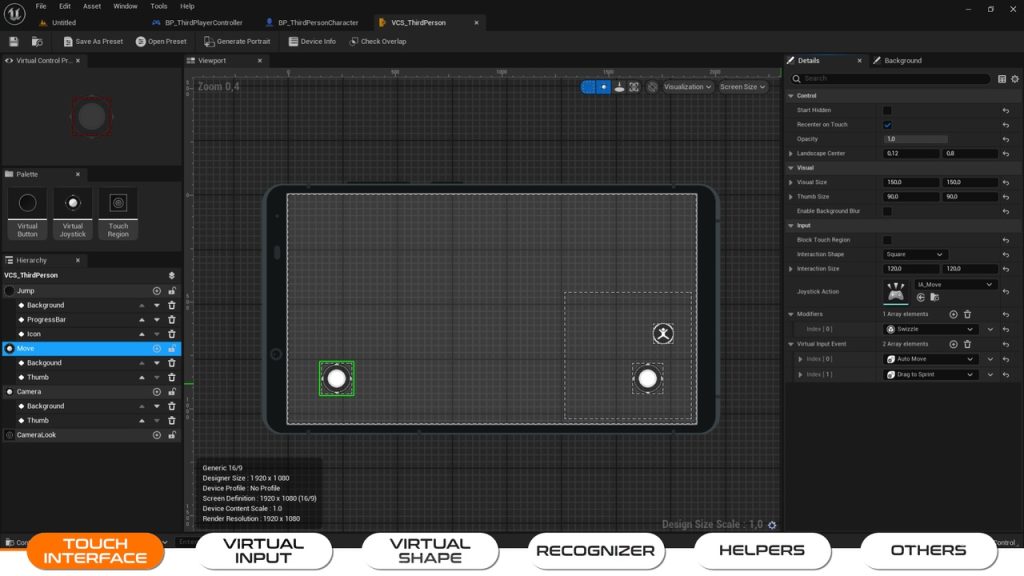Move the Jump Background layer down
Screen dimensions: 1024x576
(157, 305)
